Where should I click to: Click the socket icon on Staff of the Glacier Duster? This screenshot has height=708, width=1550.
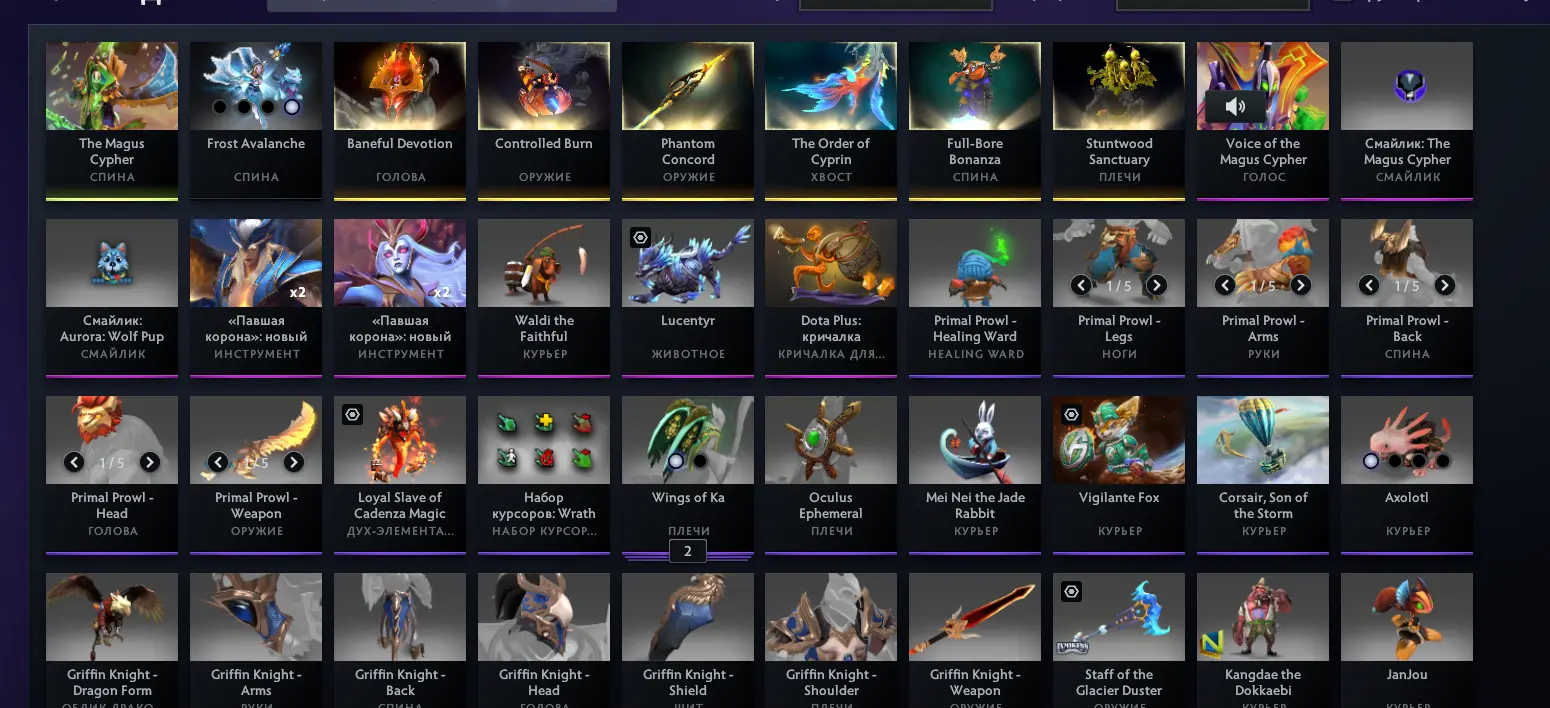pos(1072,592)
